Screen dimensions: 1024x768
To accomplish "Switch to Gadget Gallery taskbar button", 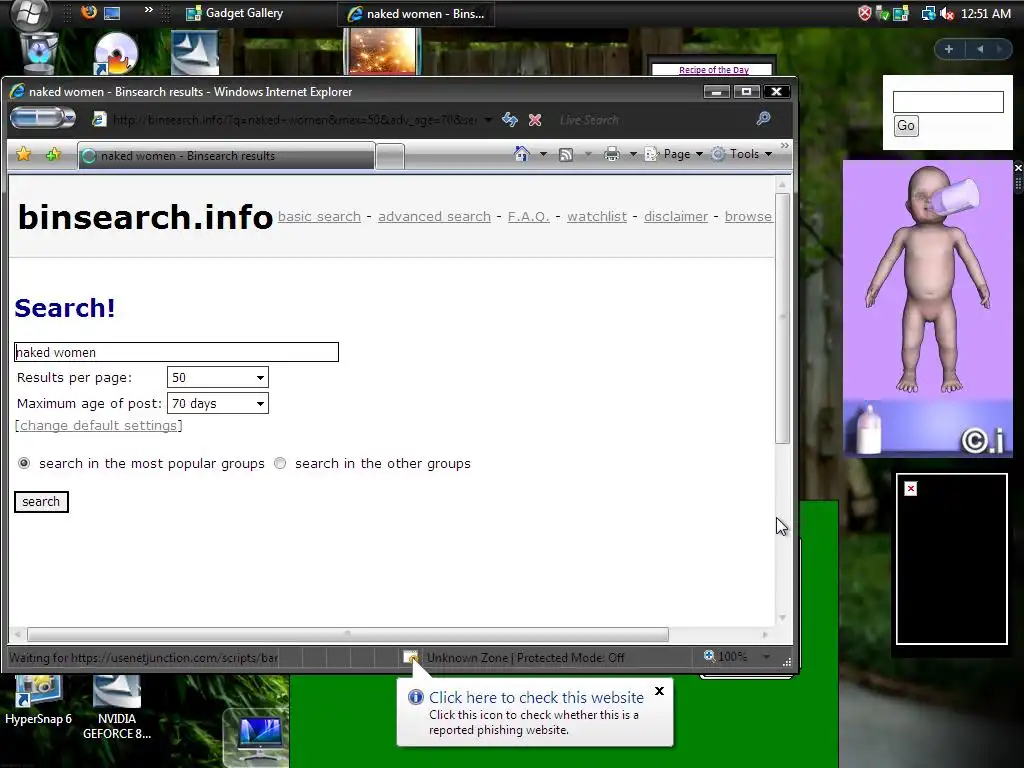I will tap(234, 13).
